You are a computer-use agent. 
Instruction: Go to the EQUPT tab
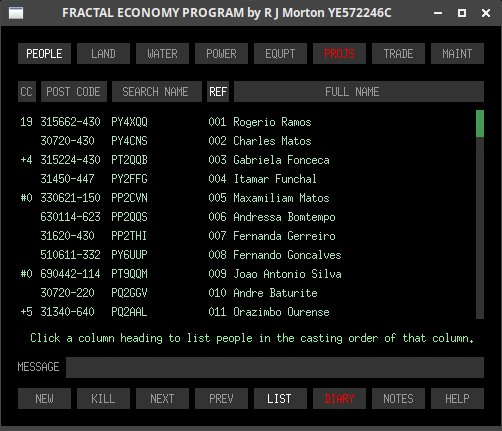coord(280,54)
